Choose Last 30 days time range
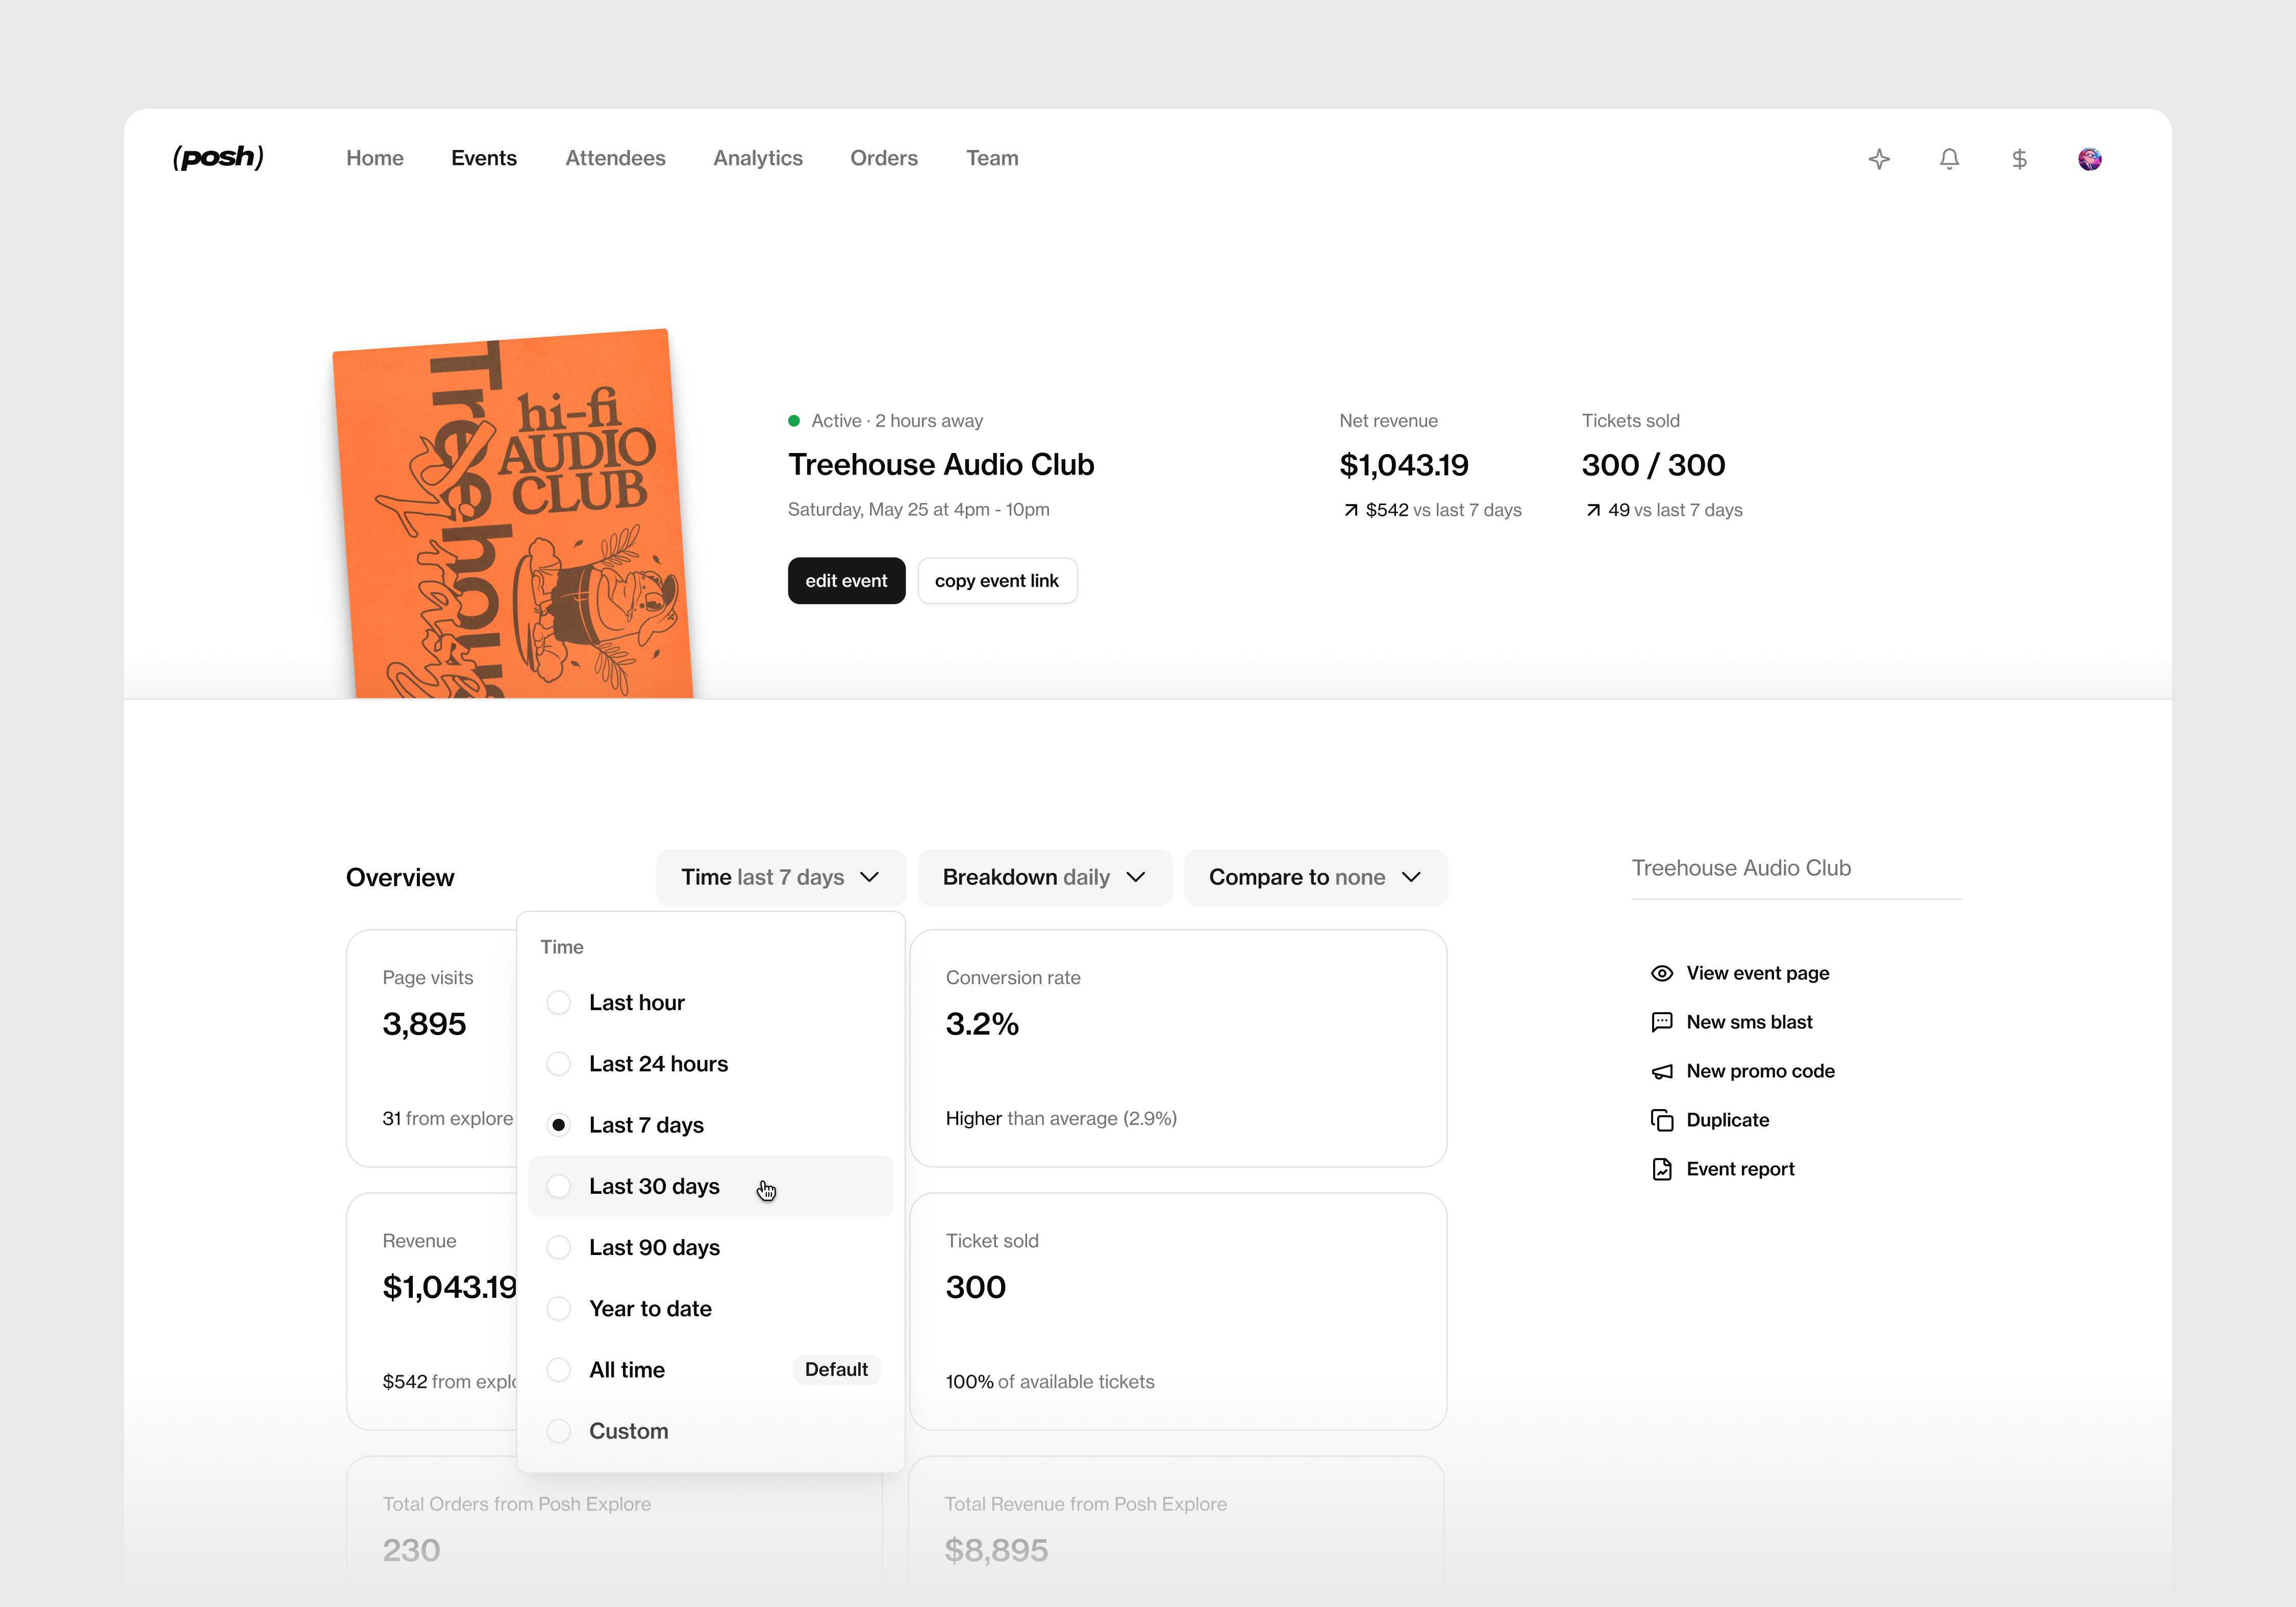2296x1607 pixels. [x=710, y=1186]
